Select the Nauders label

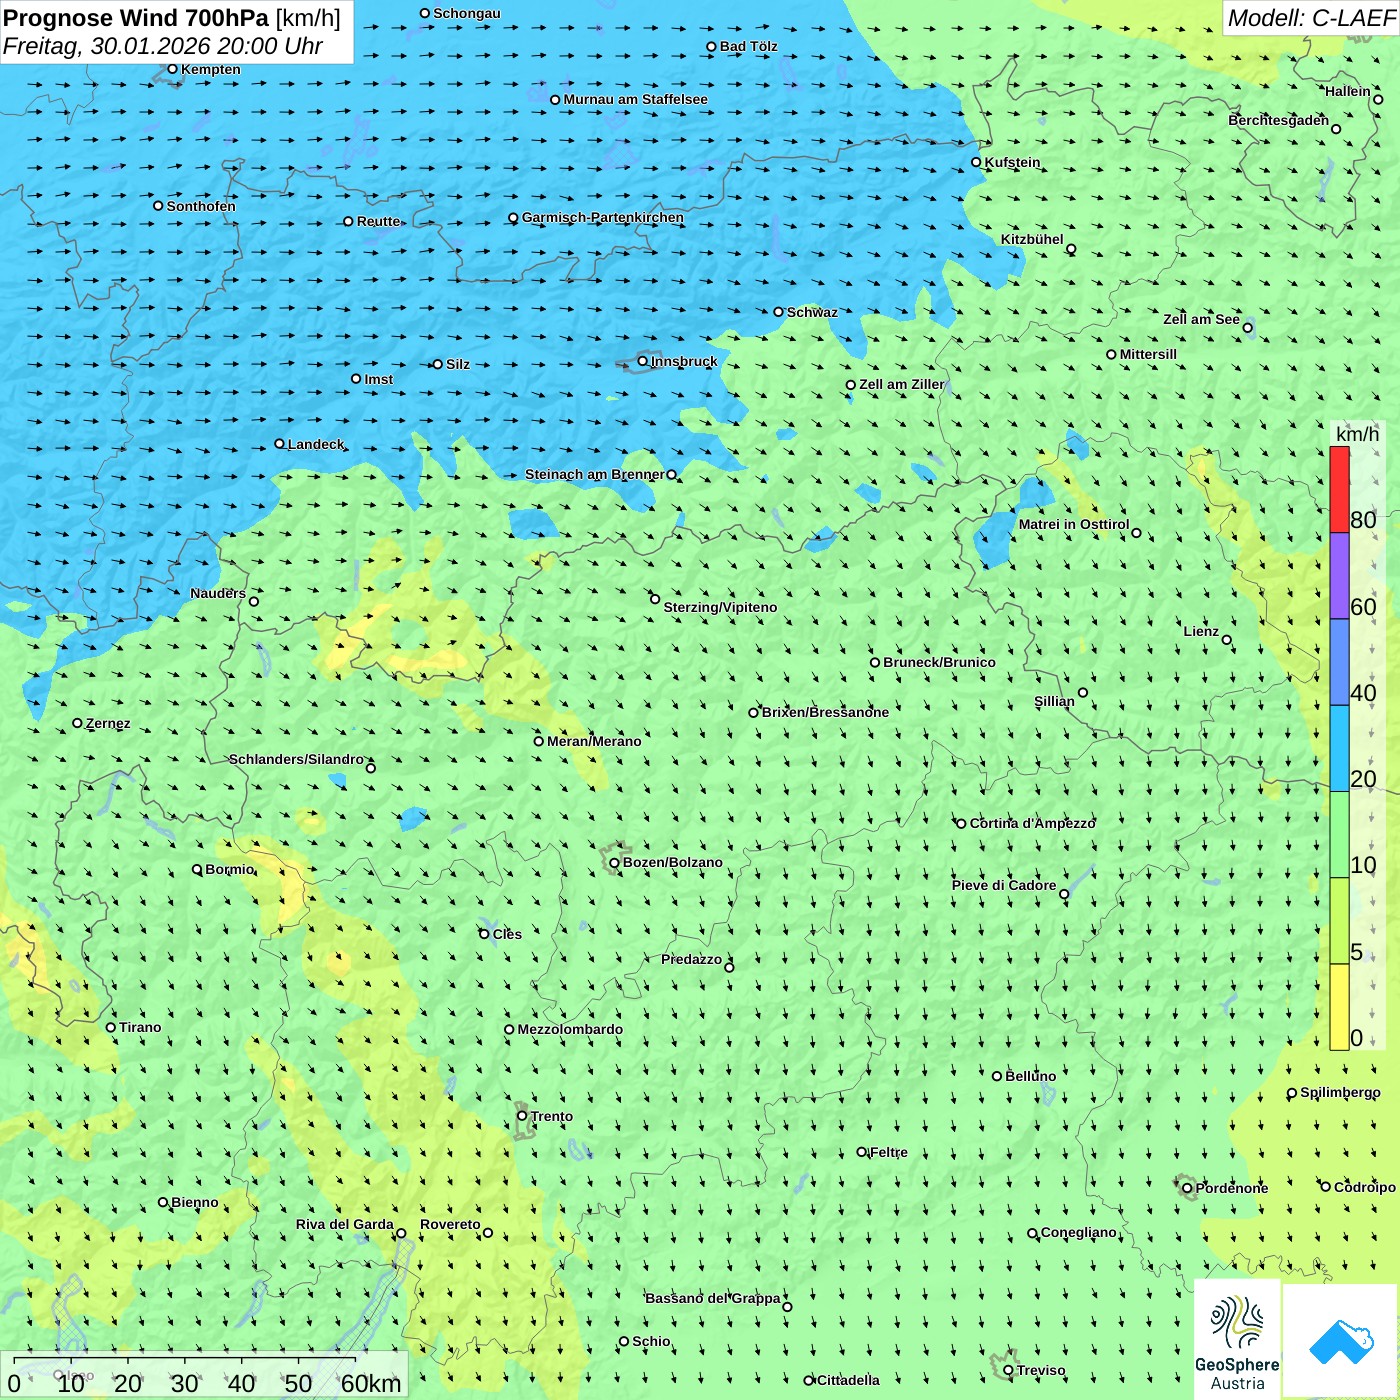218,593
